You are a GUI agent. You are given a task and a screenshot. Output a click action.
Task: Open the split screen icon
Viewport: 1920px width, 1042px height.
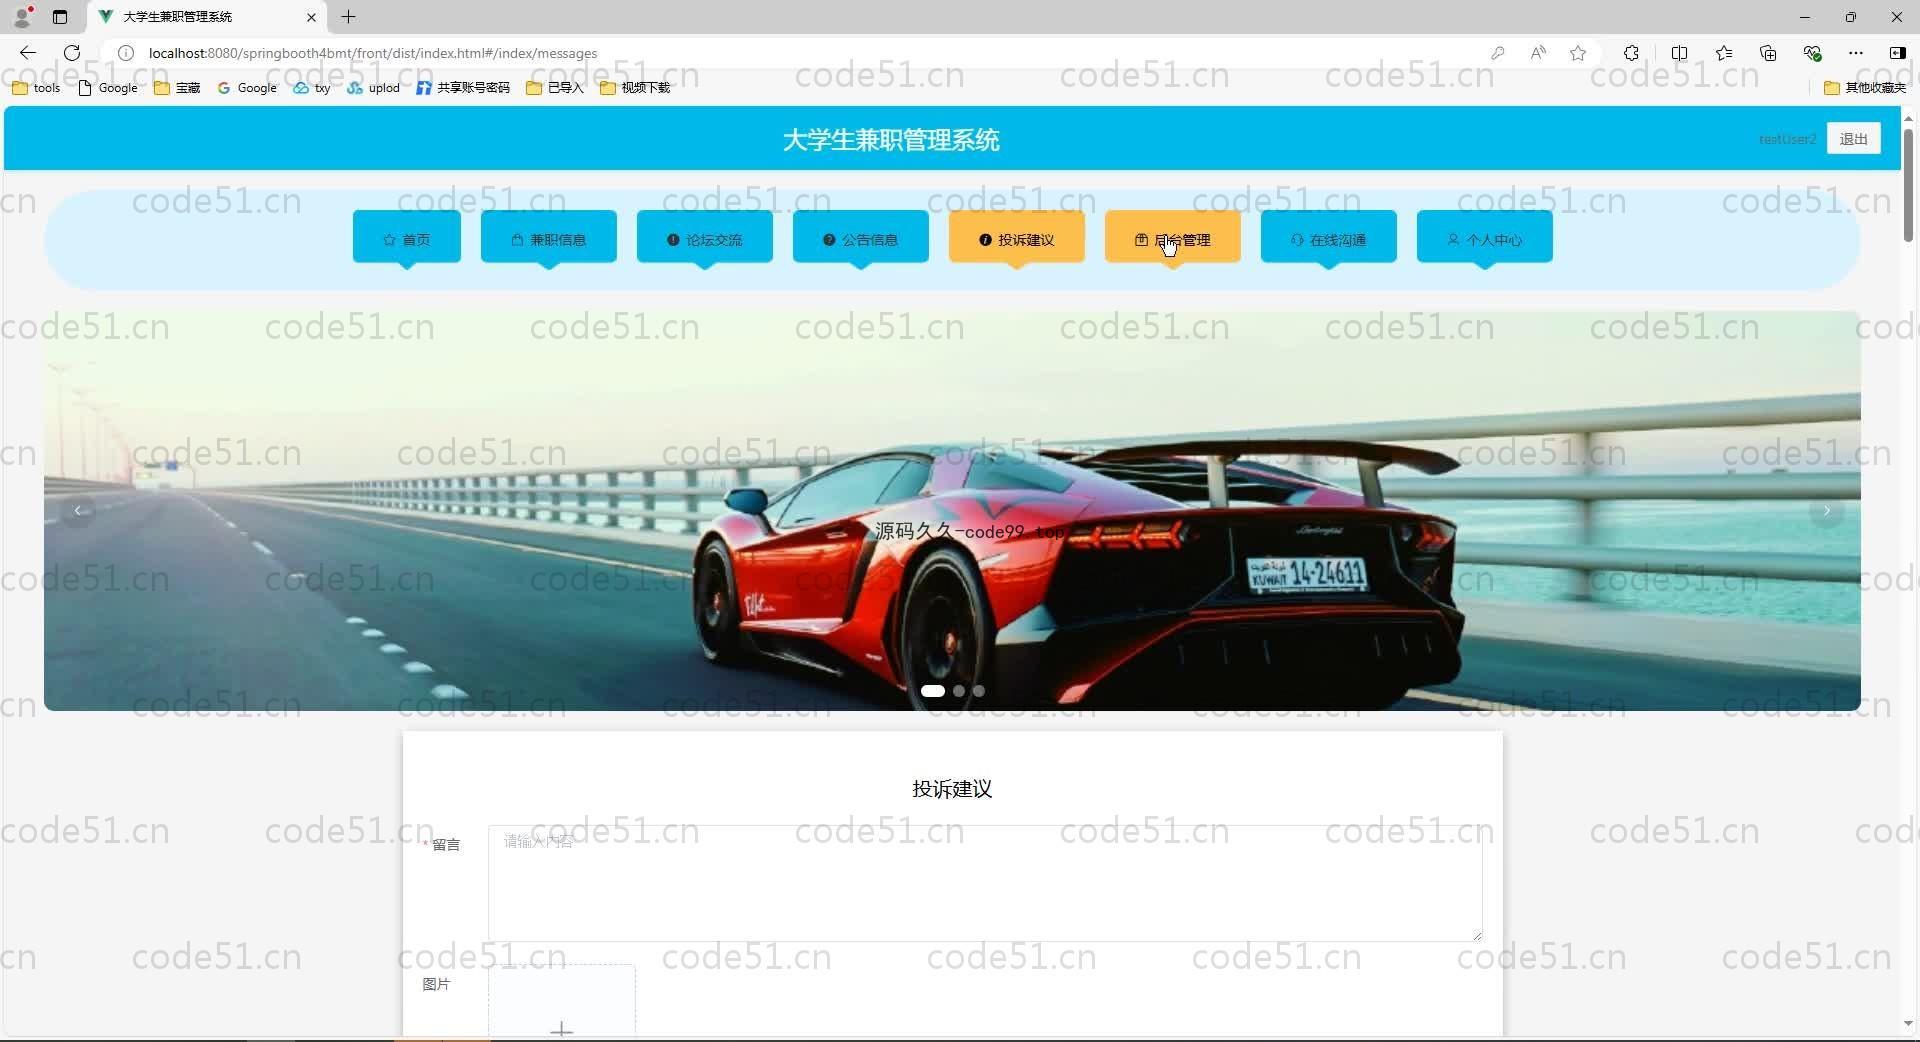click(1679, 53)
